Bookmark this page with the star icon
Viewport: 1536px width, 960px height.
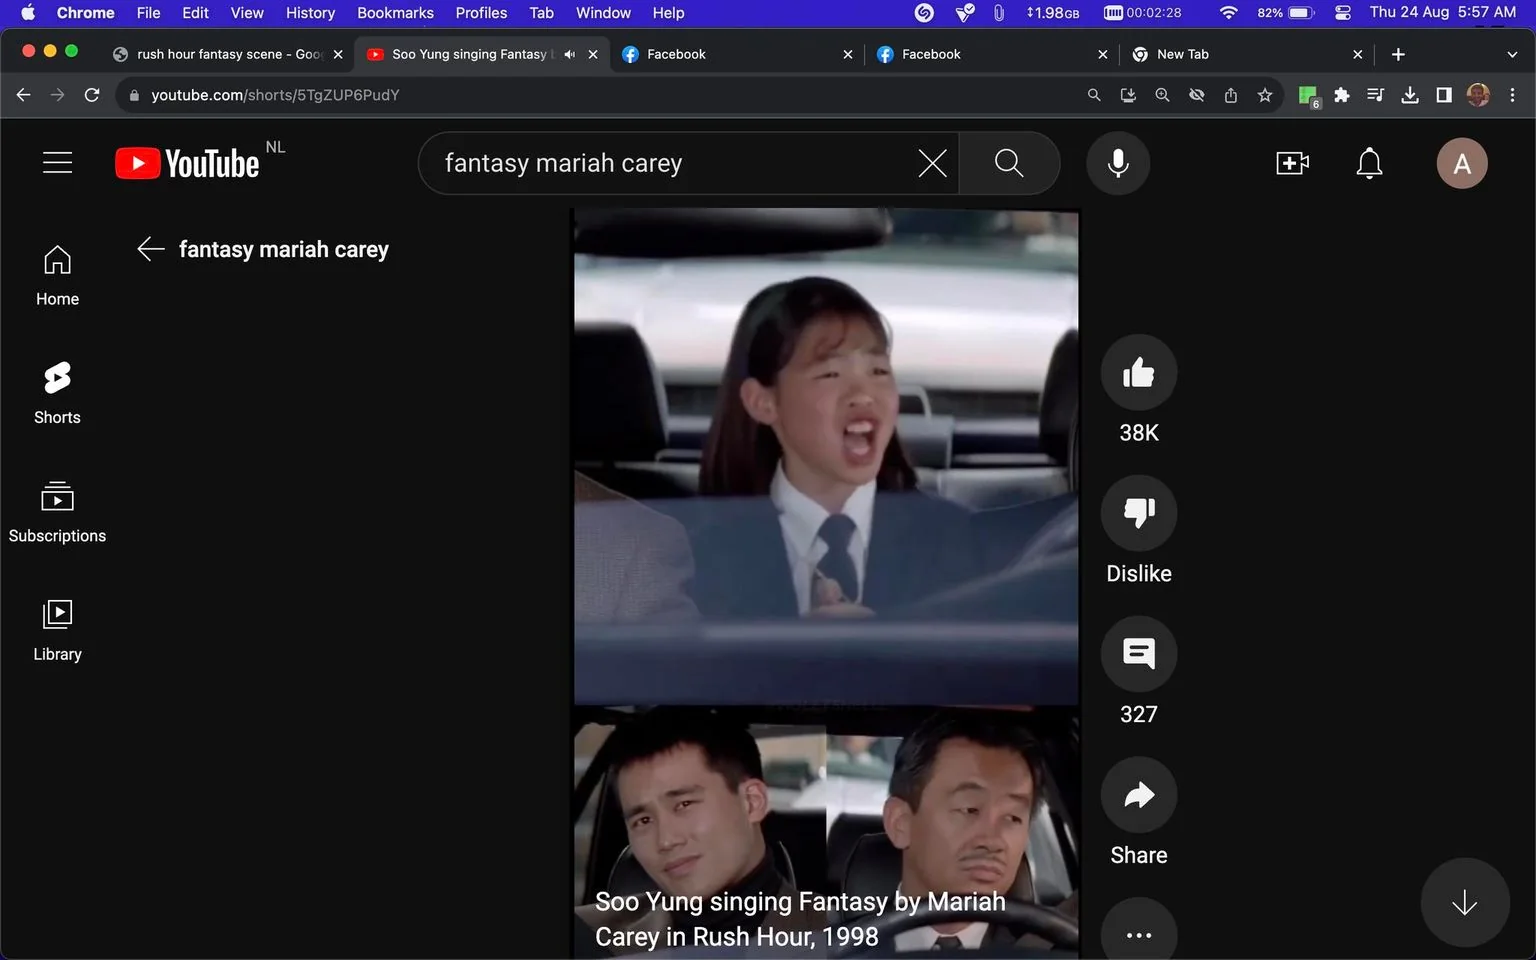1265,95
